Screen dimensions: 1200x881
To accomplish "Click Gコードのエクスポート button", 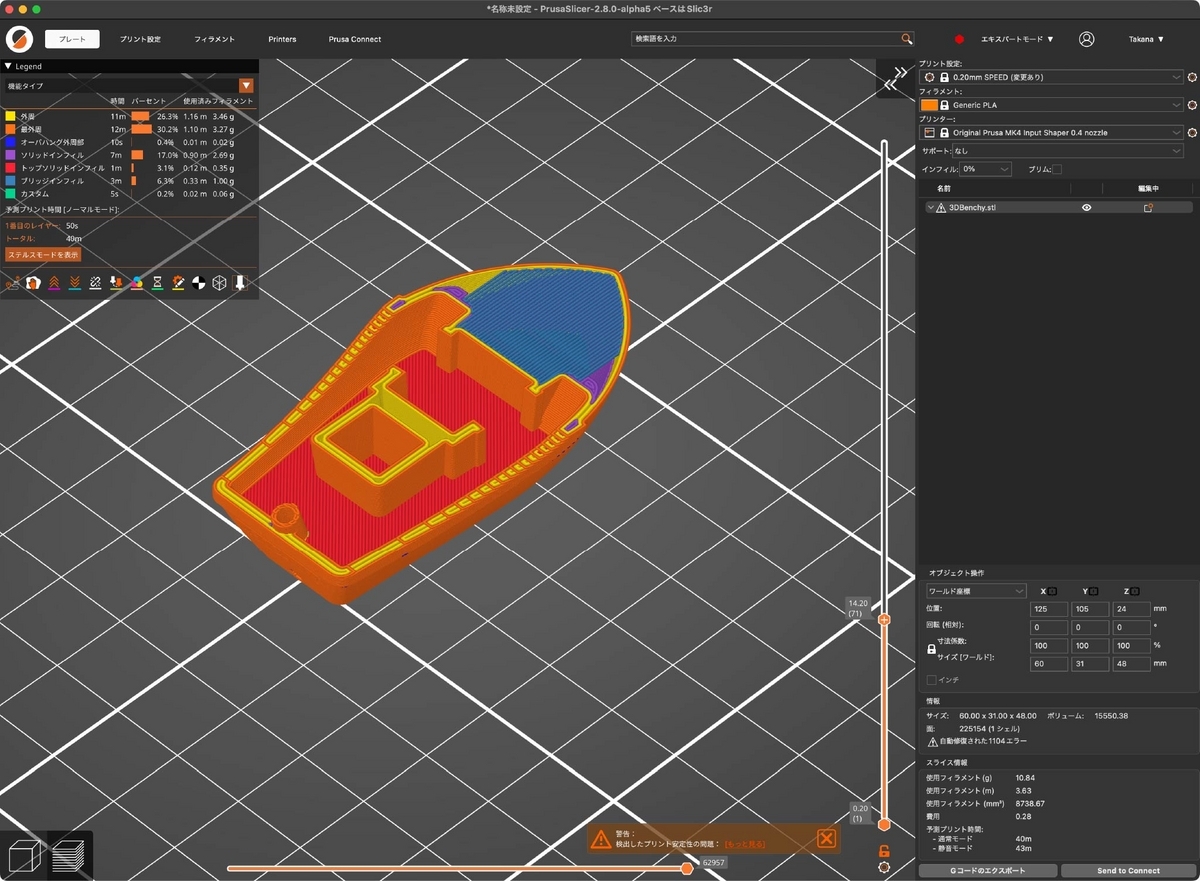I will point(987,870).
